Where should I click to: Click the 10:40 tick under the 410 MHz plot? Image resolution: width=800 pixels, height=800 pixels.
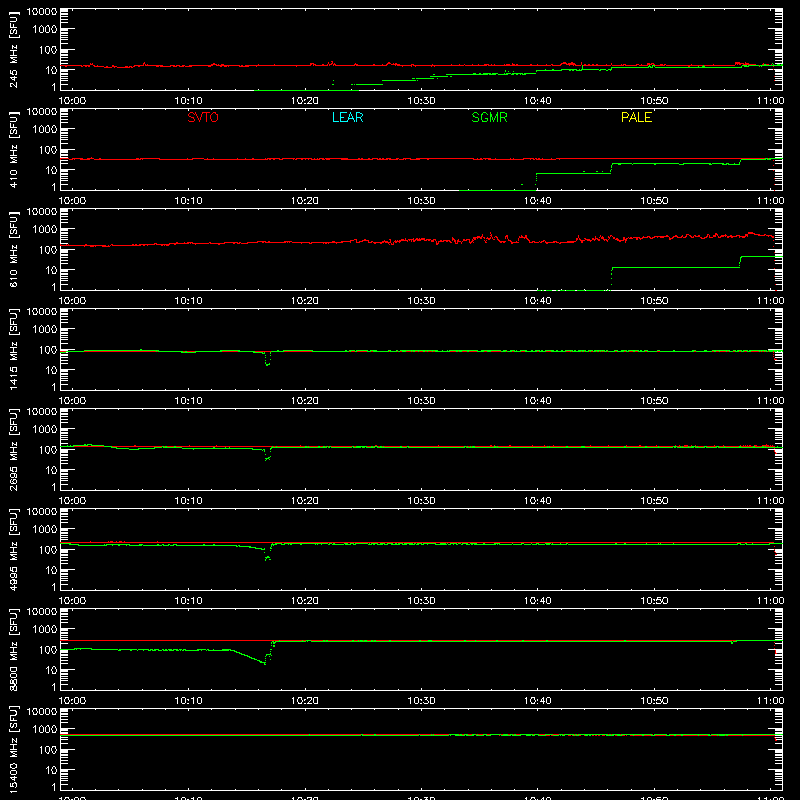coord(537,201)
